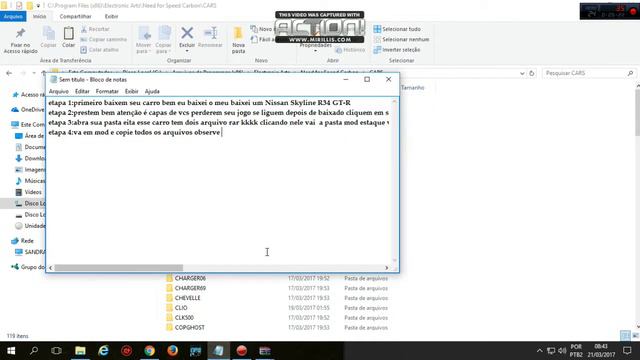This screenshot has width=640, height=360.
Task: Open the Editar menu in Notepad
Action: pos(82,91)
